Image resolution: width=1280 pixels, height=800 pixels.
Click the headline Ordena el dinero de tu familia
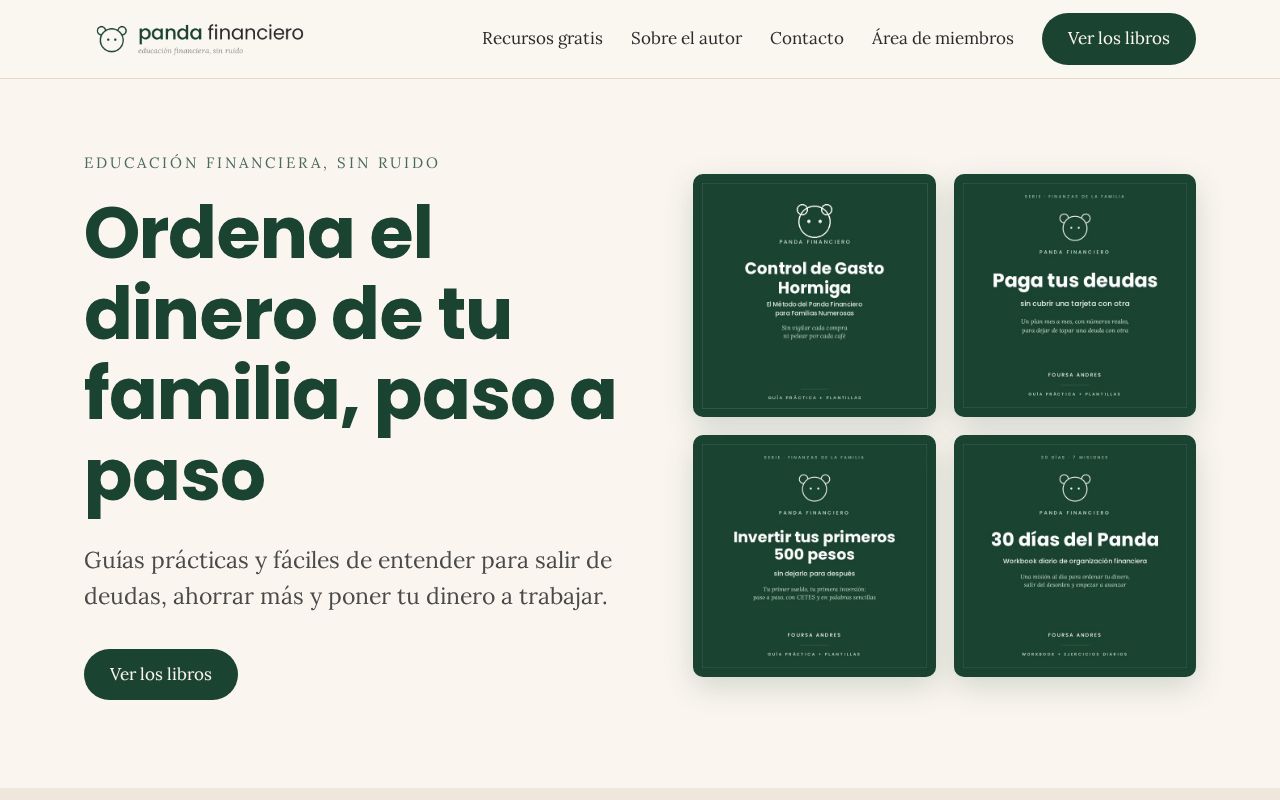click(350, 353)
